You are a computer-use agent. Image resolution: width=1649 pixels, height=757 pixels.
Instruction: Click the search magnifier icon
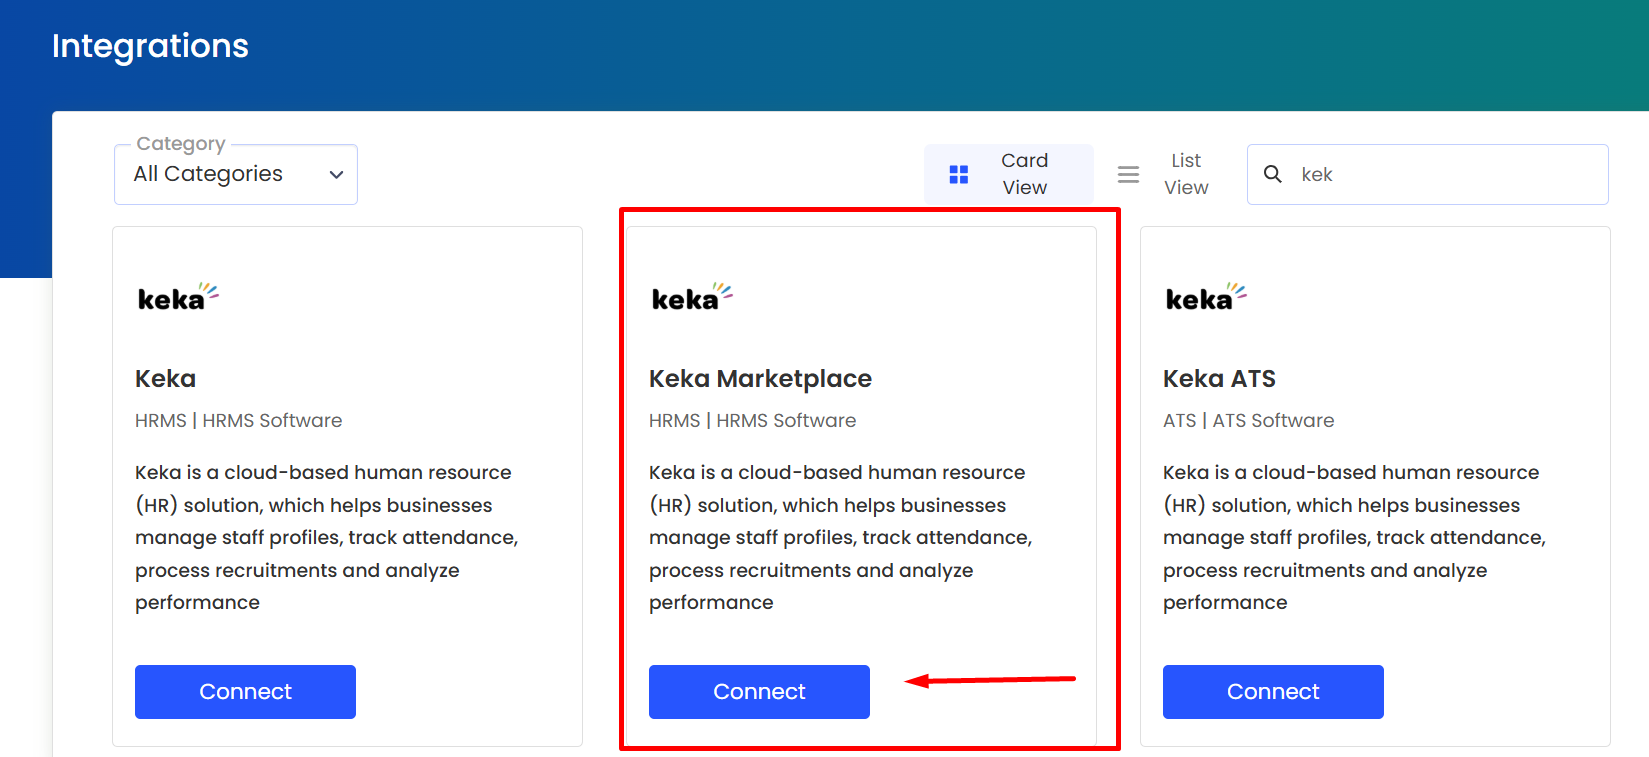1273,174
